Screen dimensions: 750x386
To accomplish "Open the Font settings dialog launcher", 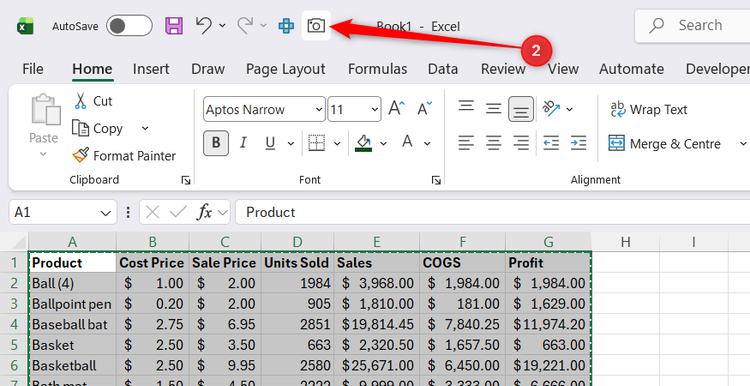I will click(x=436, y=180).
